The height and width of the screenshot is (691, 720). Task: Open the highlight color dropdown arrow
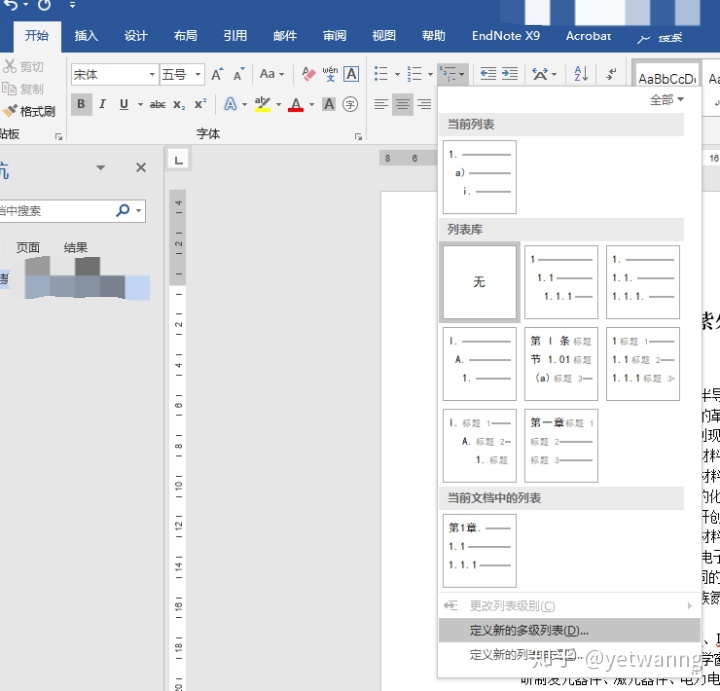click(x=278, y=105)
